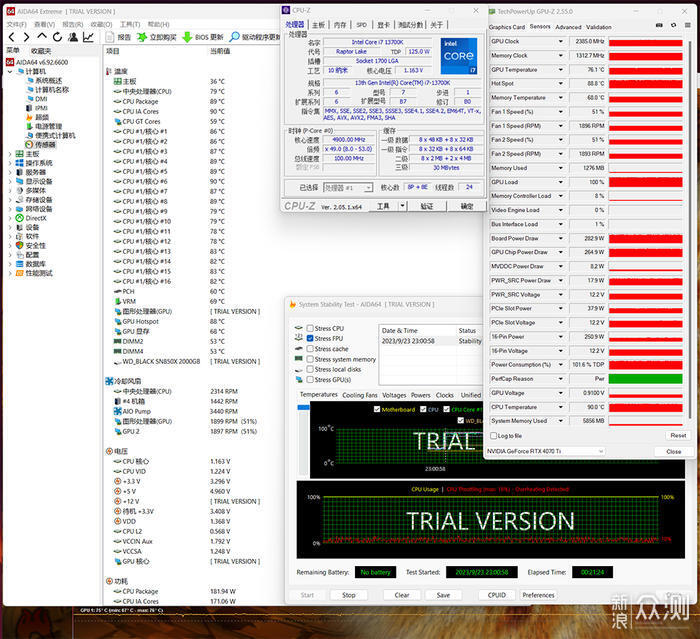Open AIDA64 line chart toolbar icon
This screenshot has height=639, width=700.
pyautogui.click(x=88, y=37)
